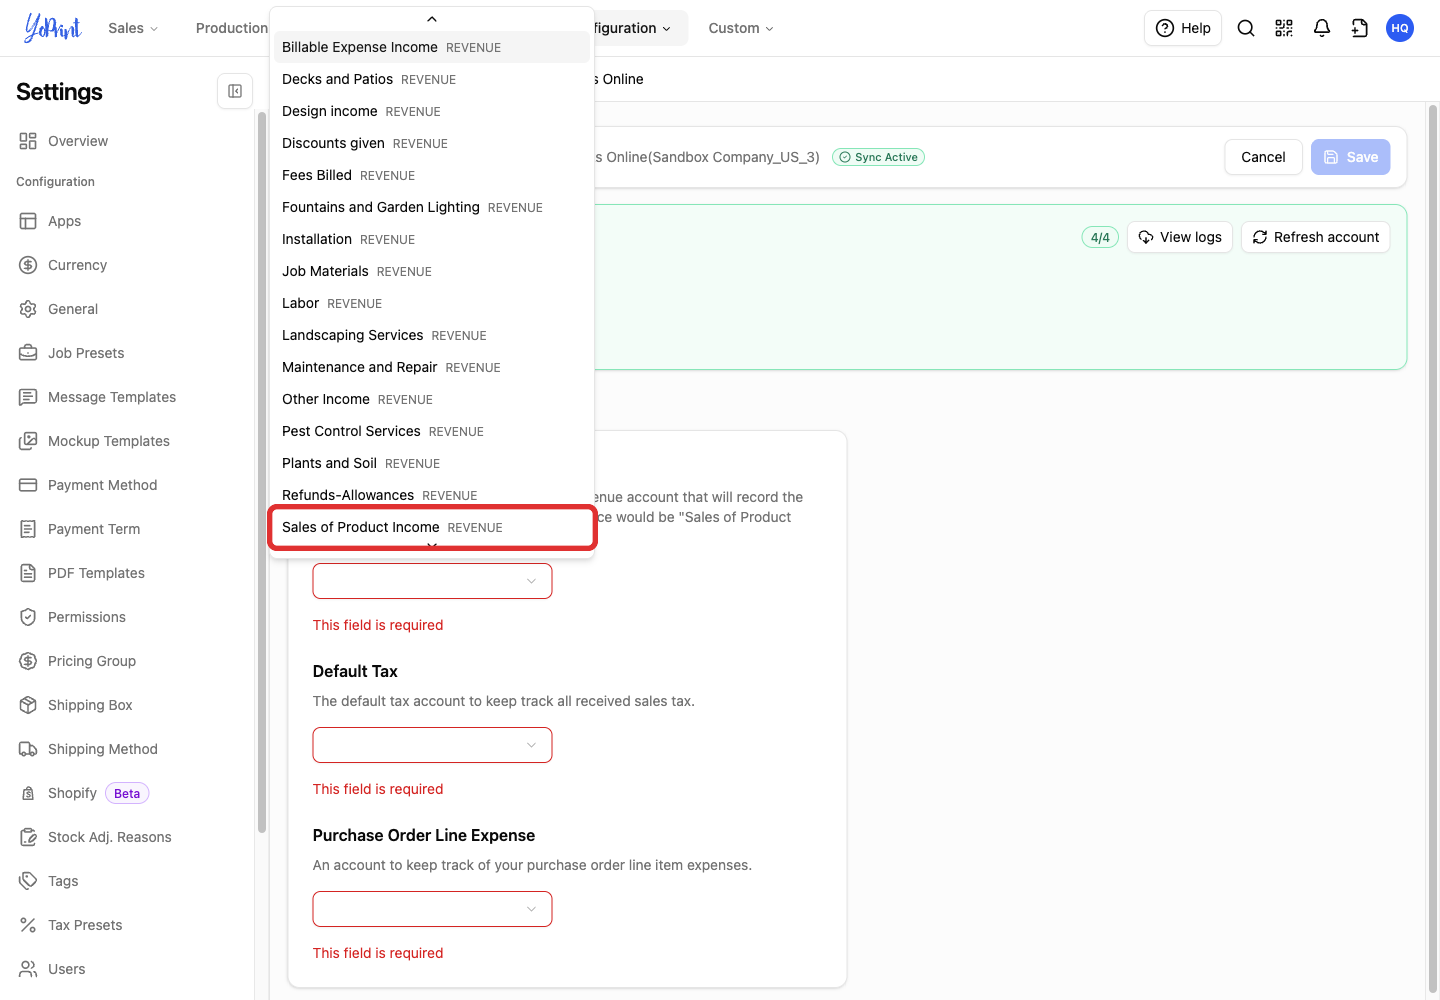Select Sales of Product Income option
This screenshot has height=1000, width=1440.
point(432,527)
